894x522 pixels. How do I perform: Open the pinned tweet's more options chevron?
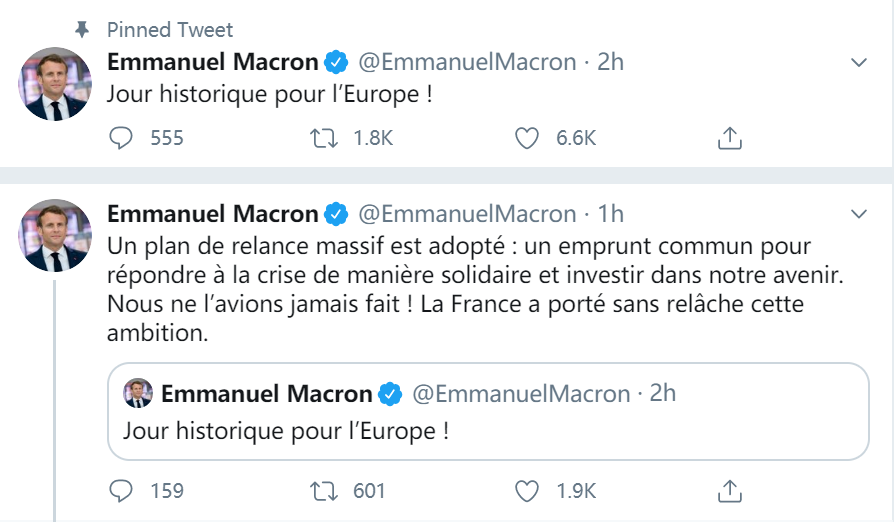[858, 62]
